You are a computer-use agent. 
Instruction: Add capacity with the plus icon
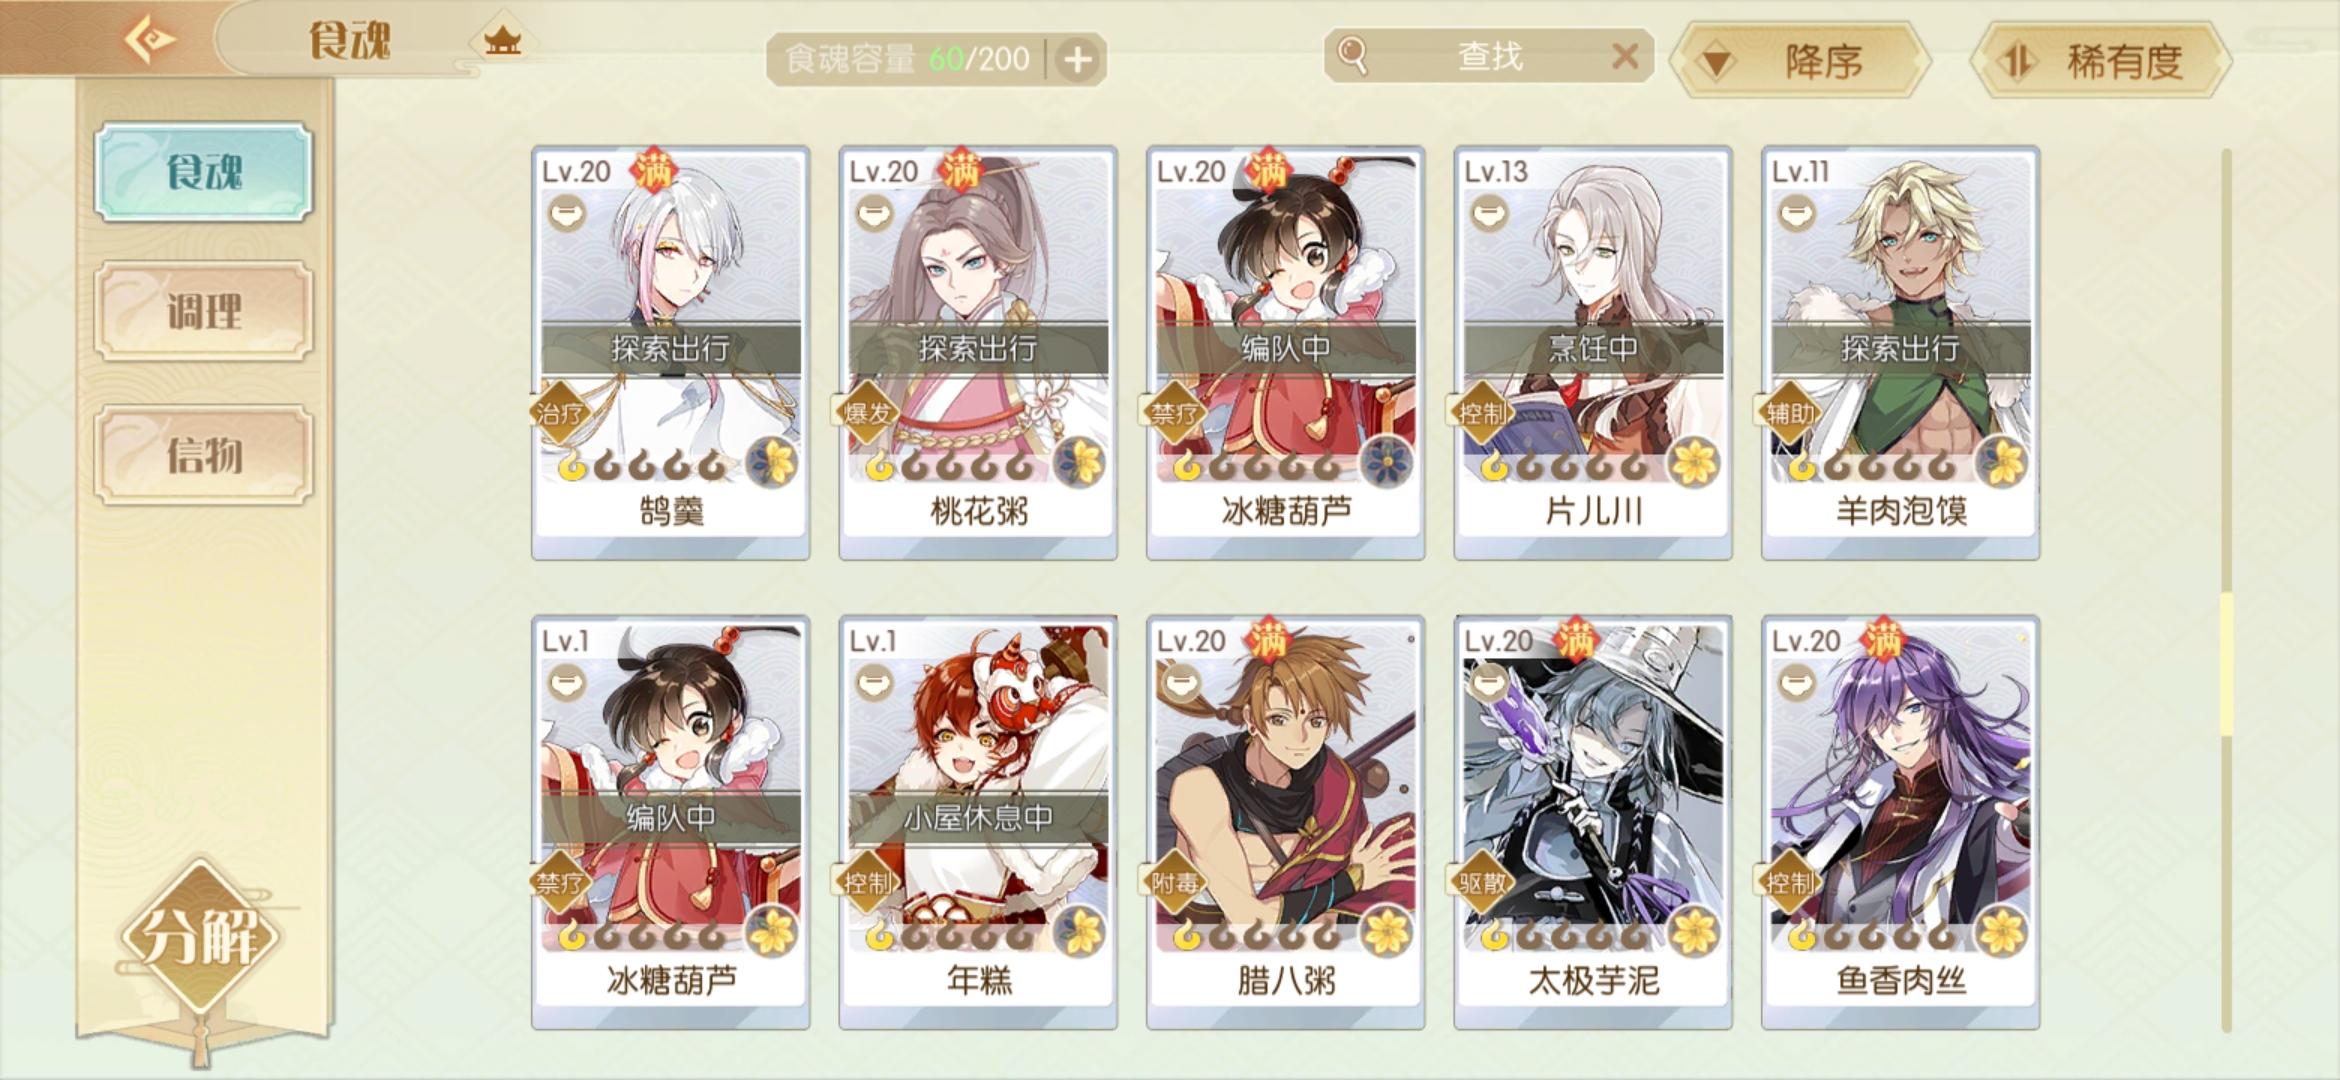click(x=1077, y=60)
